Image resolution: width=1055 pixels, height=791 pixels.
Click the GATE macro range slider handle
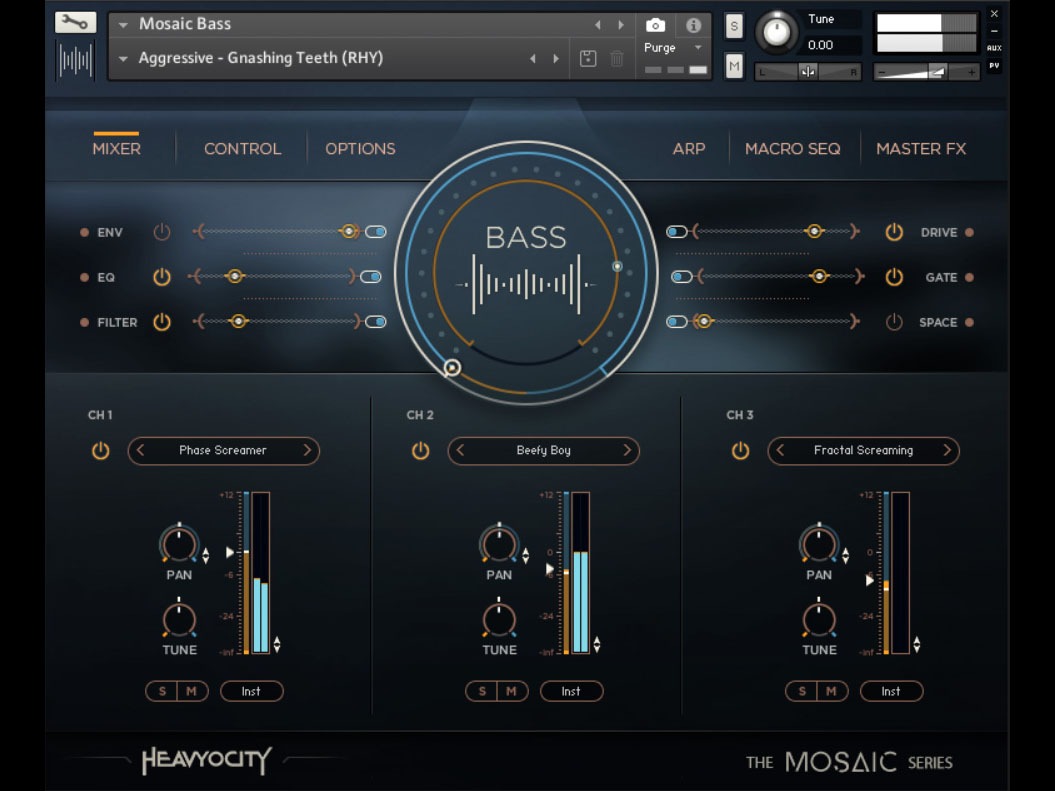[x=819, y=276]
